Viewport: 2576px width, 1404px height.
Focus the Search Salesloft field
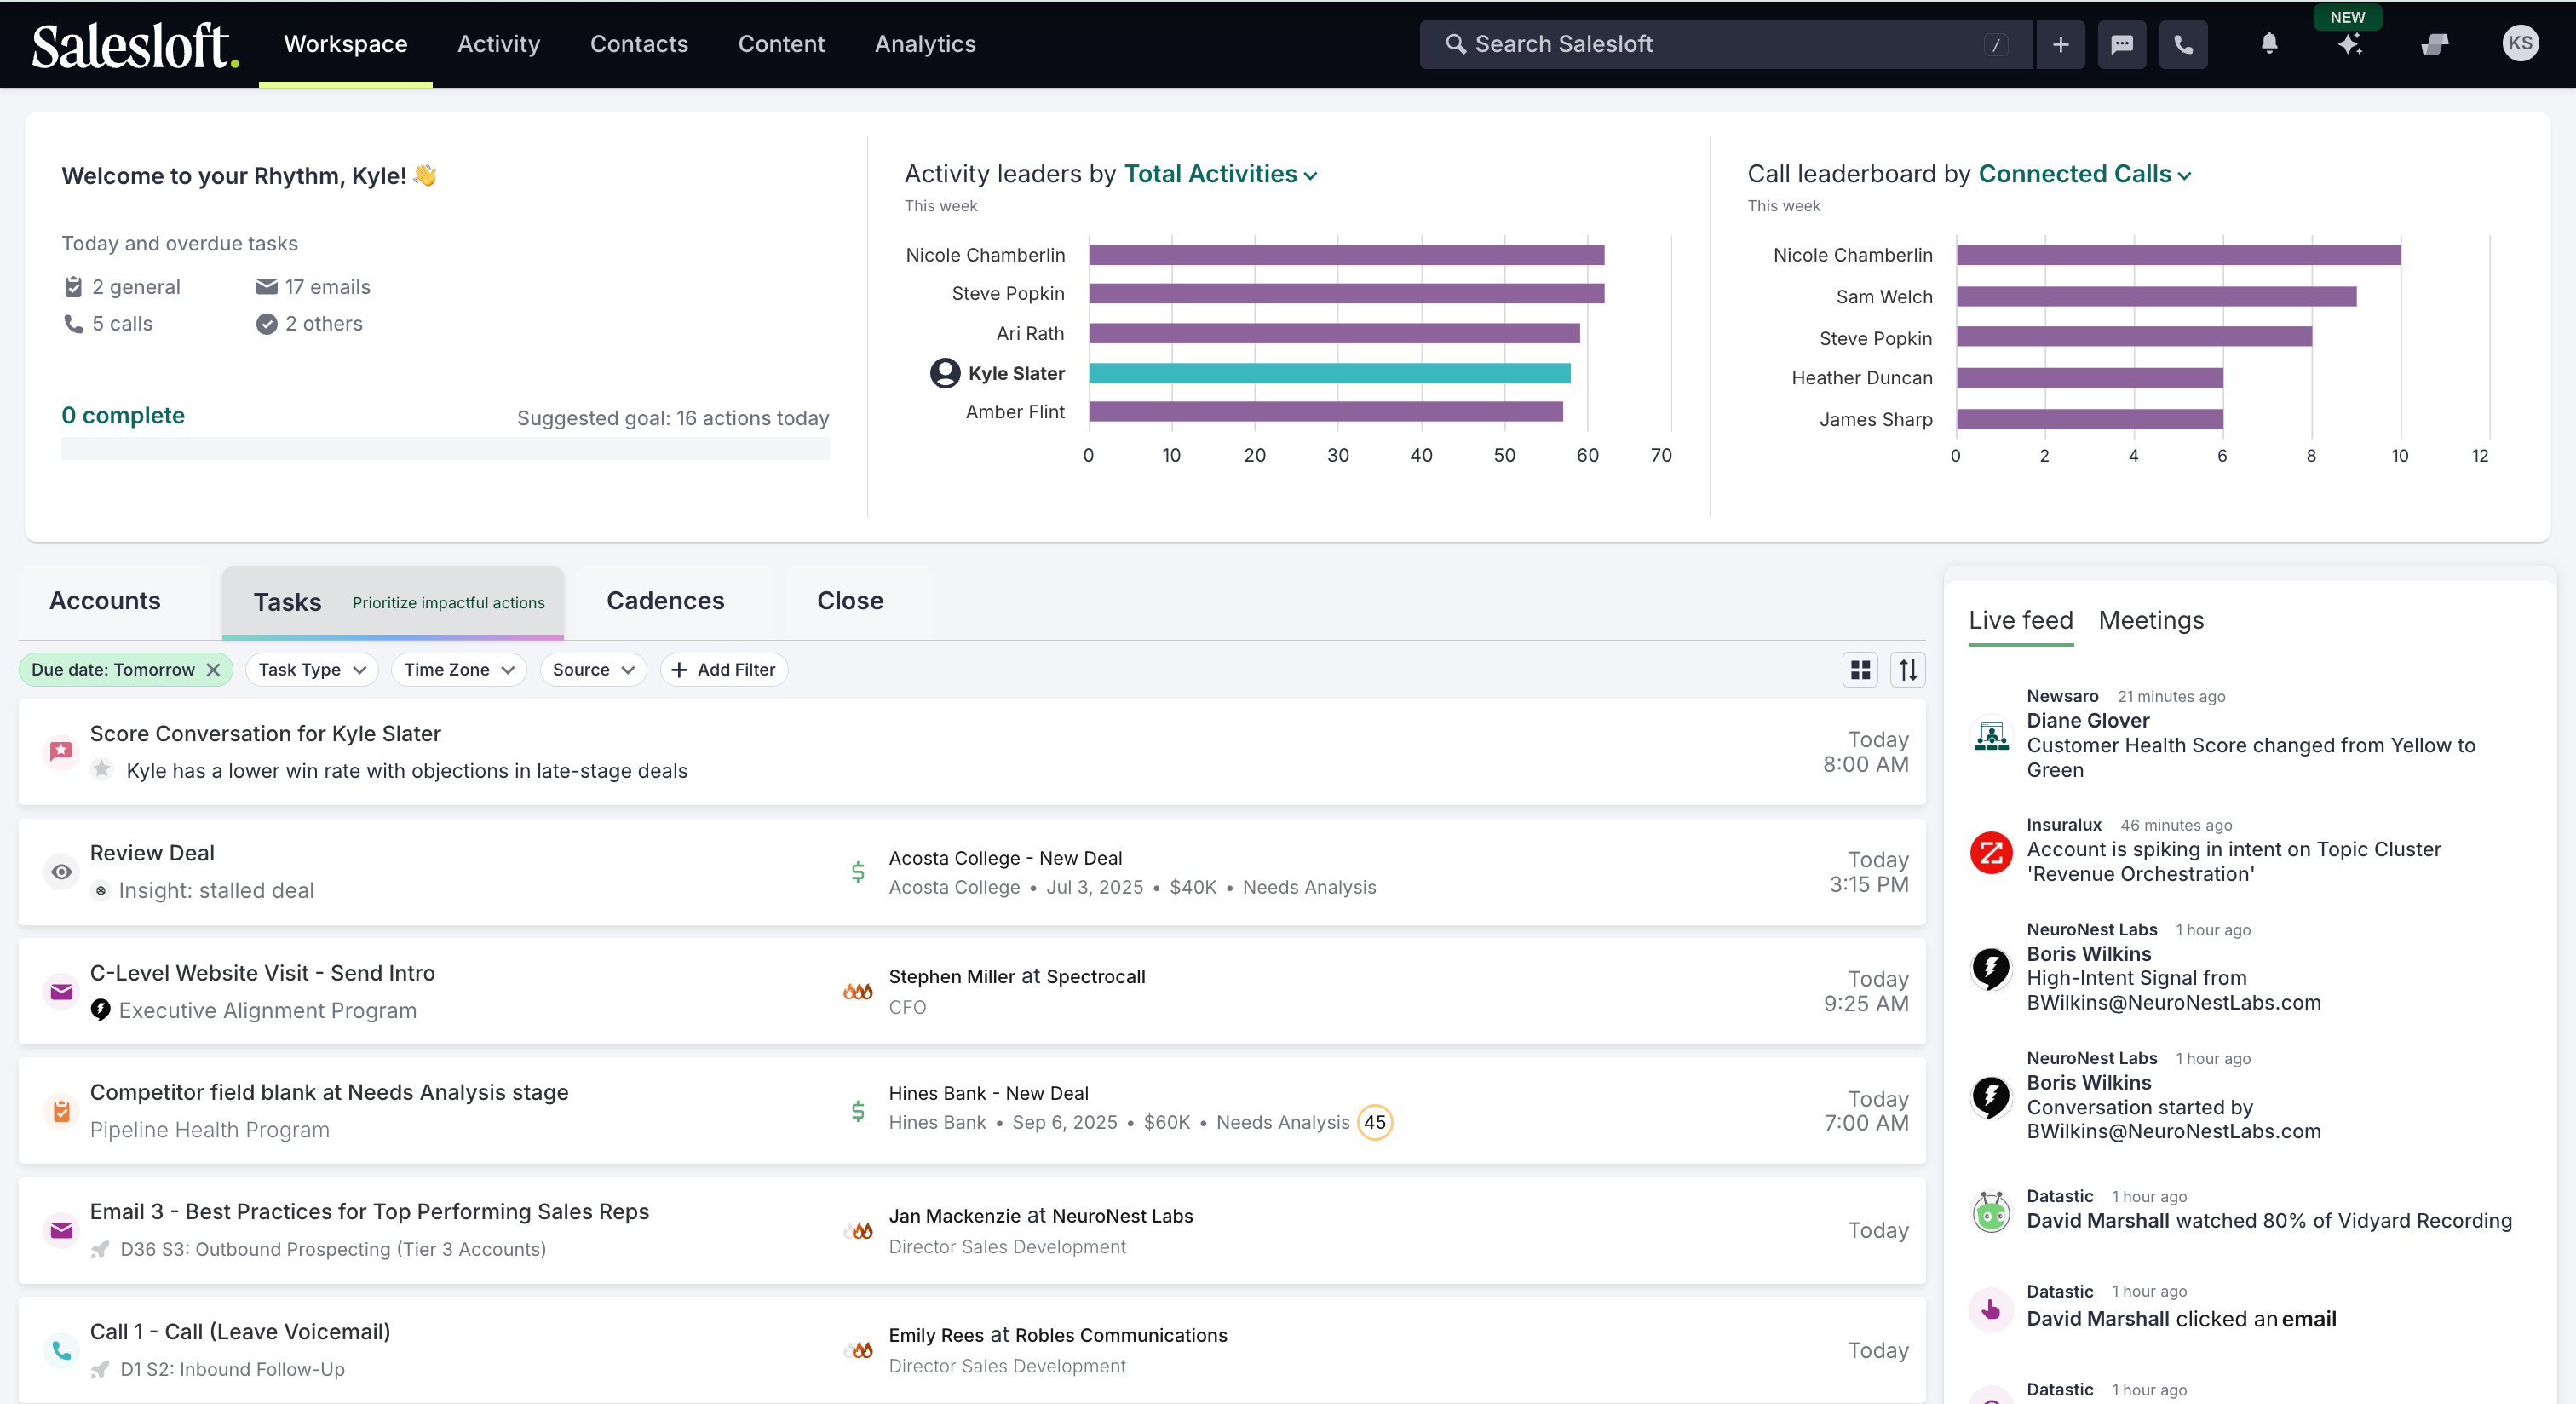(x=1725, y=45)
